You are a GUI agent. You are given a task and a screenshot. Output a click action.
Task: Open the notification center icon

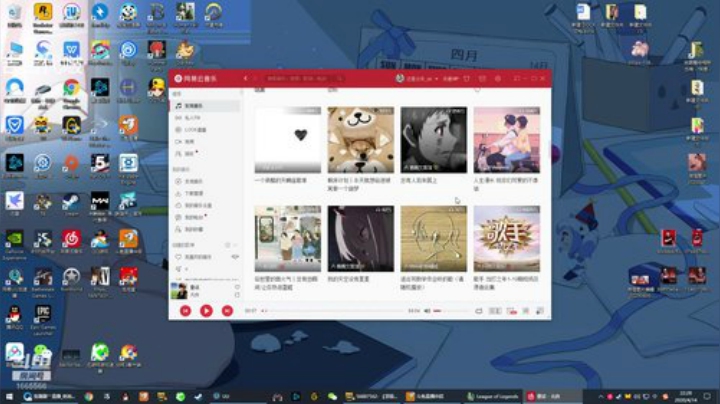click(708, 396)
